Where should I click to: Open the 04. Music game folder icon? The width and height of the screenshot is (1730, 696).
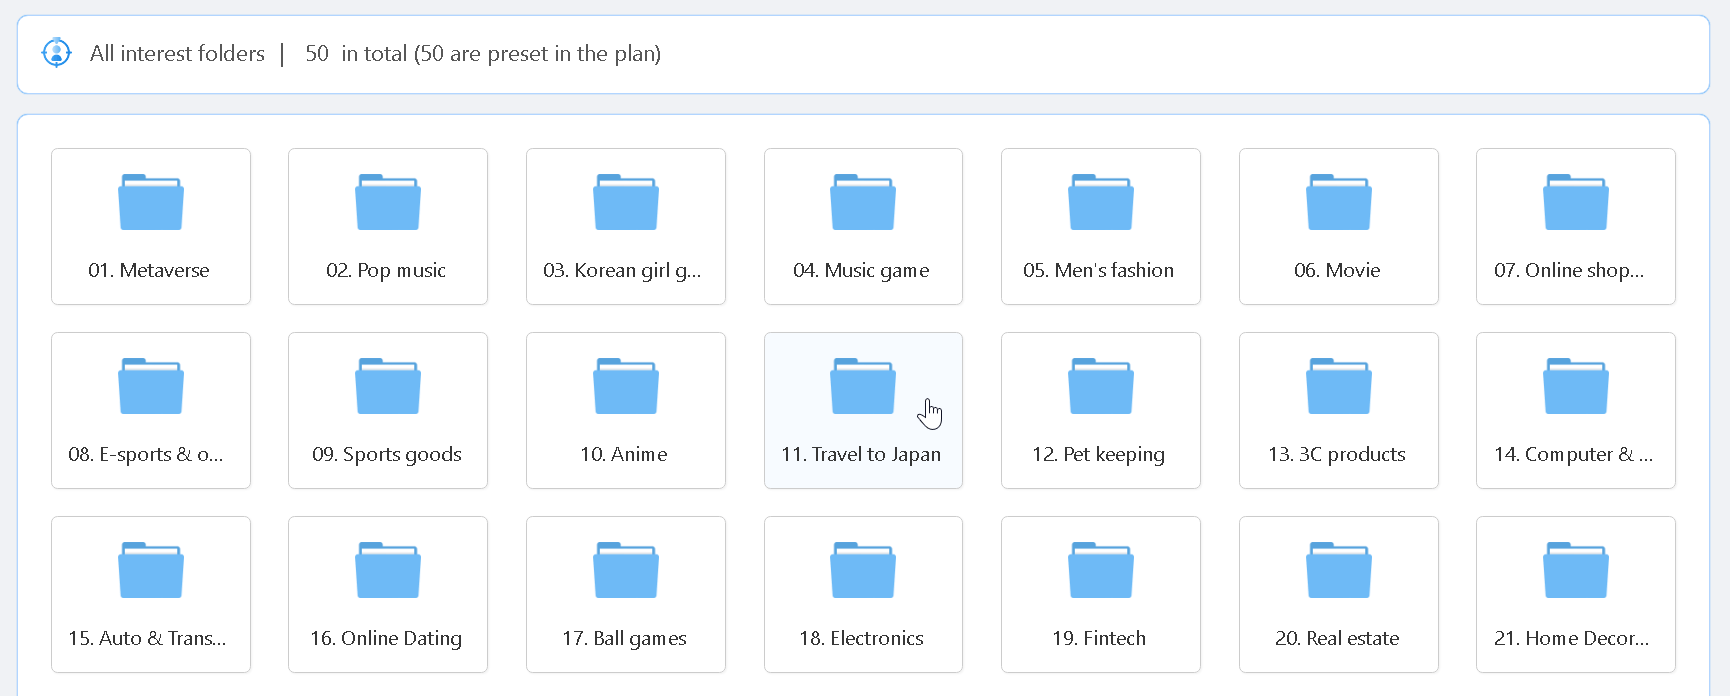(863, 203)
